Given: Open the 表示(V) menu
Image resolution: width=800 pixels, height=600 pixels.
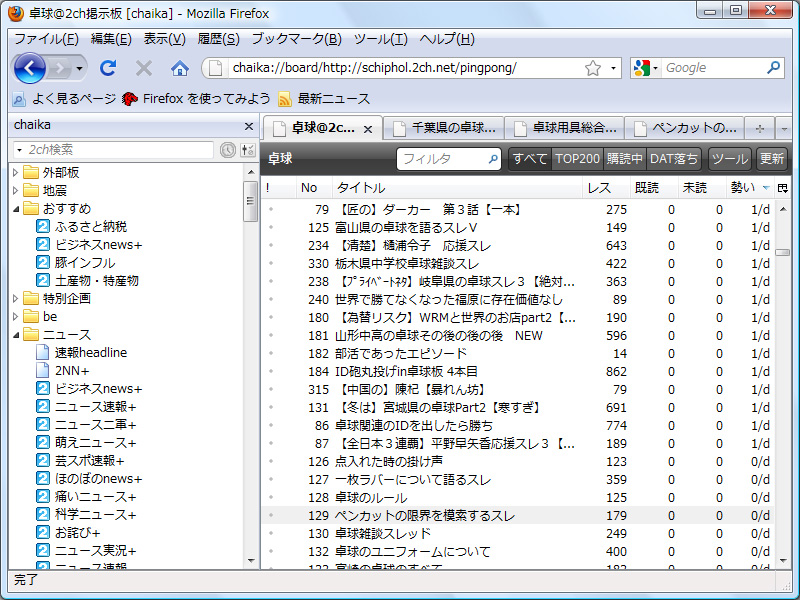Looking at the screenshot, I should 164,39.
